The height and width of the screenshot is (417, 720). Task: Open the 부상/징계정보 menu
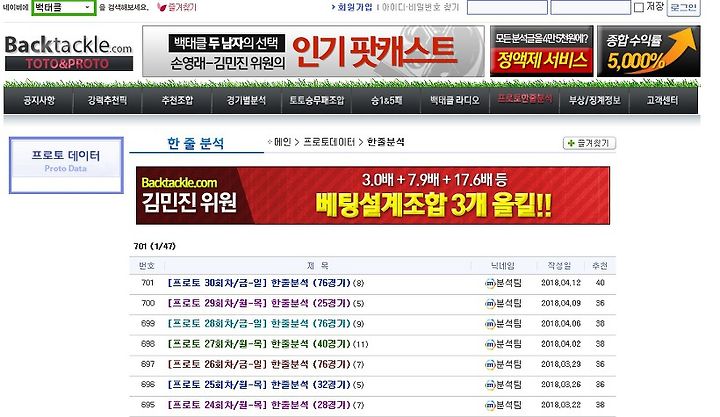(595, 100)
